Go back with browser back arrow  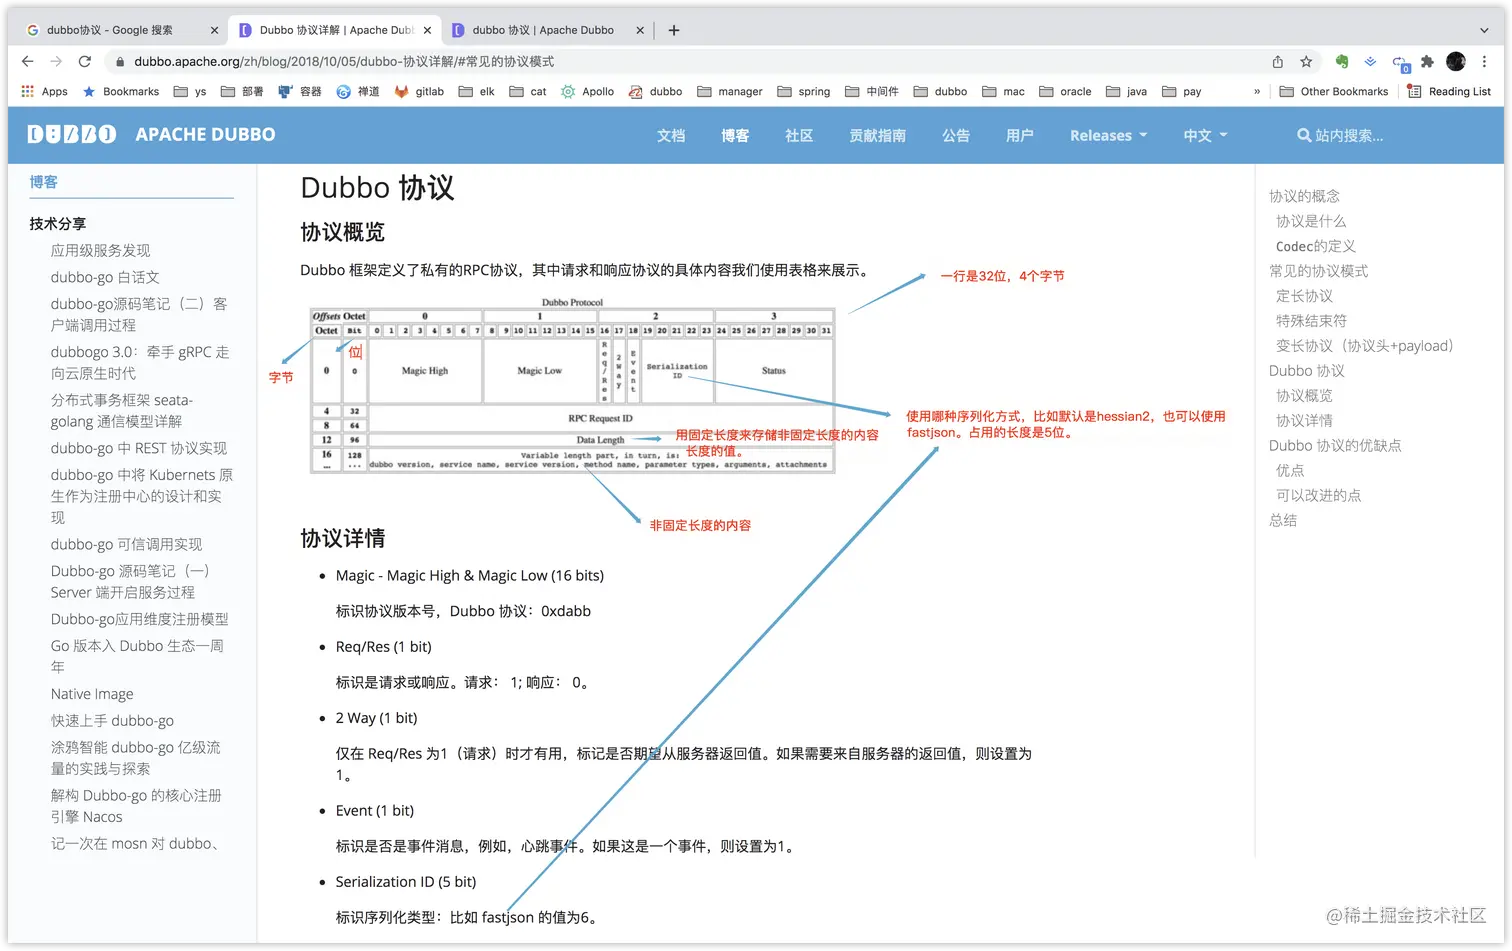click(x=27, y=62)
